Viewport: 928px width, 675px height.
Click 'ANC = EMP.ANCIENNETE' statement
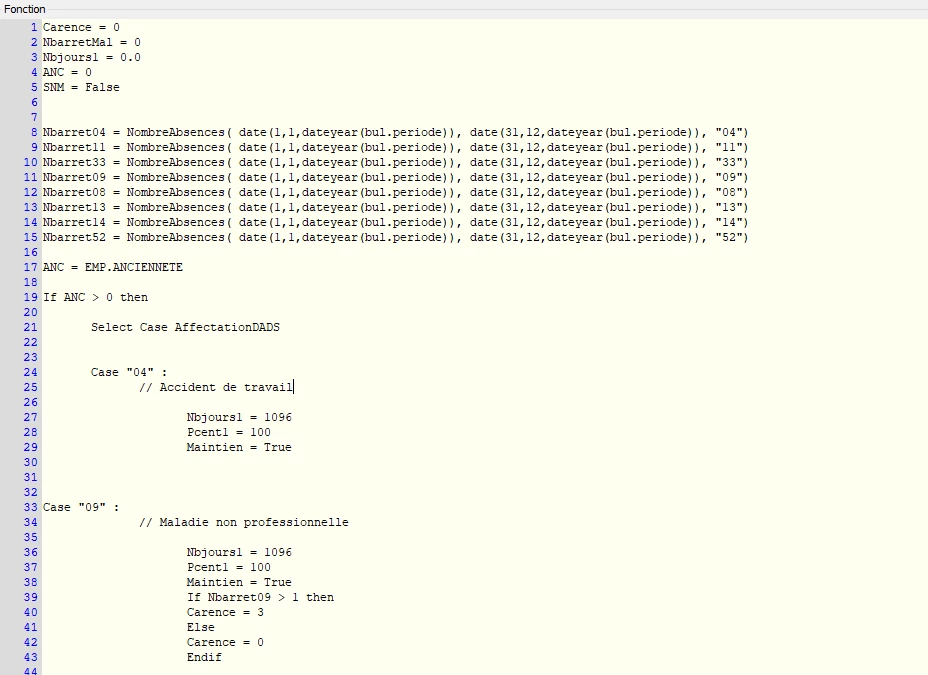pyautogui.click(x=112, y=267)
